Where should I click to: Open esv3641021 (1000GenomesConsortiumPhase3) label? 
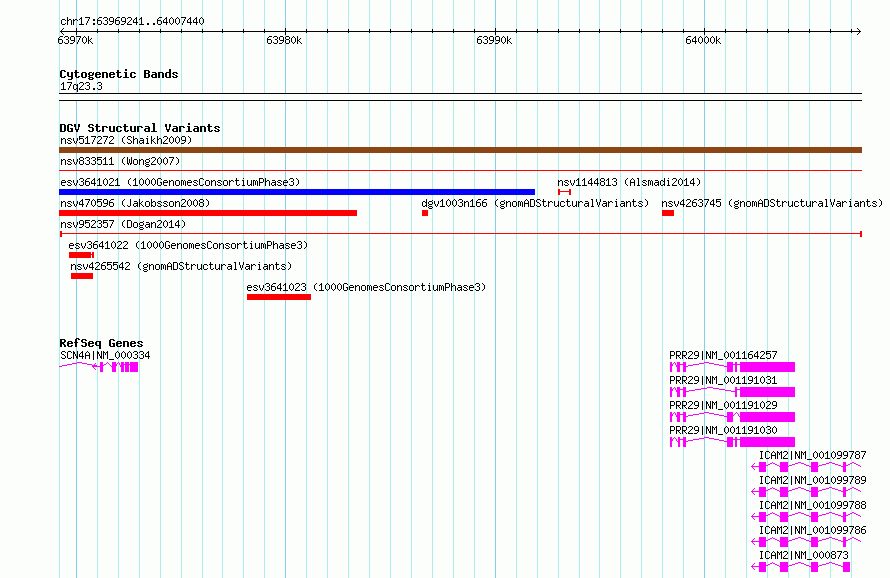pos(180,182)
